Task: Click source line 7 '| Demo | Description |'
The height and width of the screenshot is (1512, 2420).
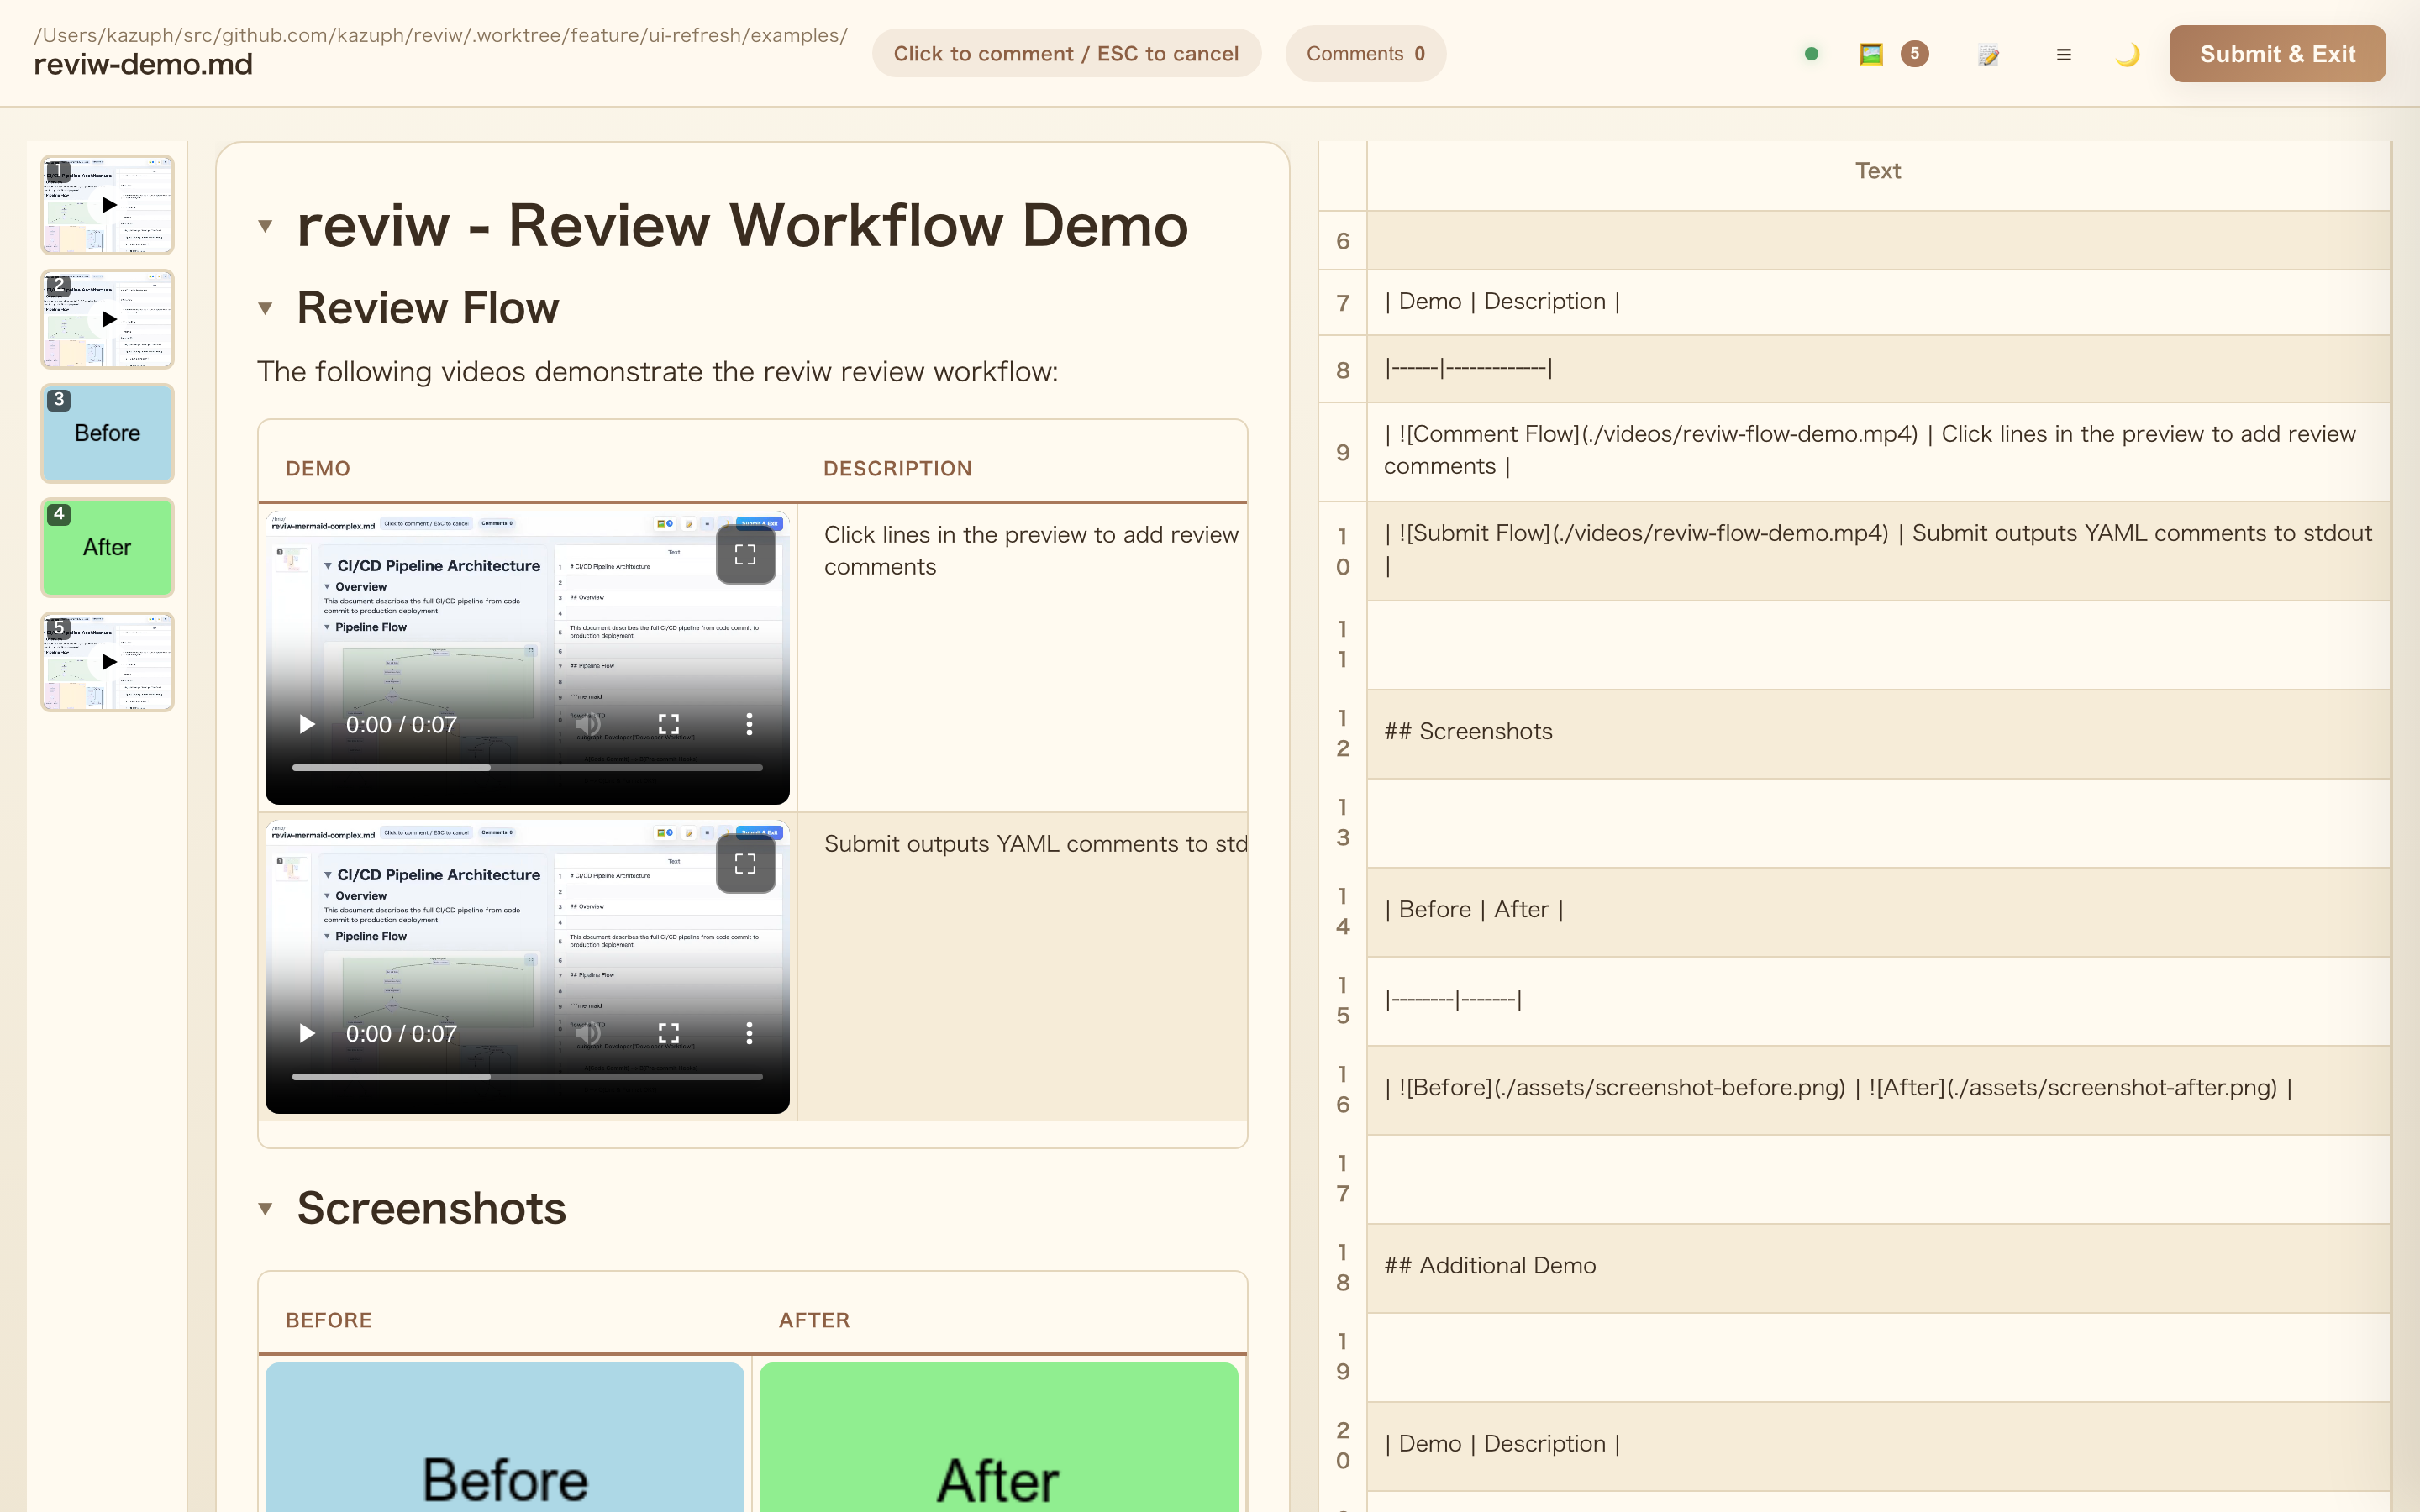Action: (1878, 302)
